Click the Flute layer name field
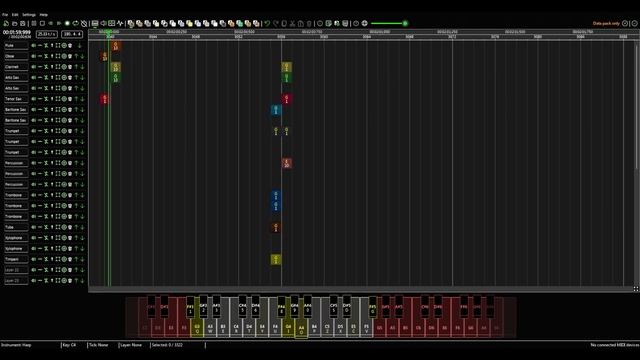This screenshot has height=360, width=640. pos(16,45)
